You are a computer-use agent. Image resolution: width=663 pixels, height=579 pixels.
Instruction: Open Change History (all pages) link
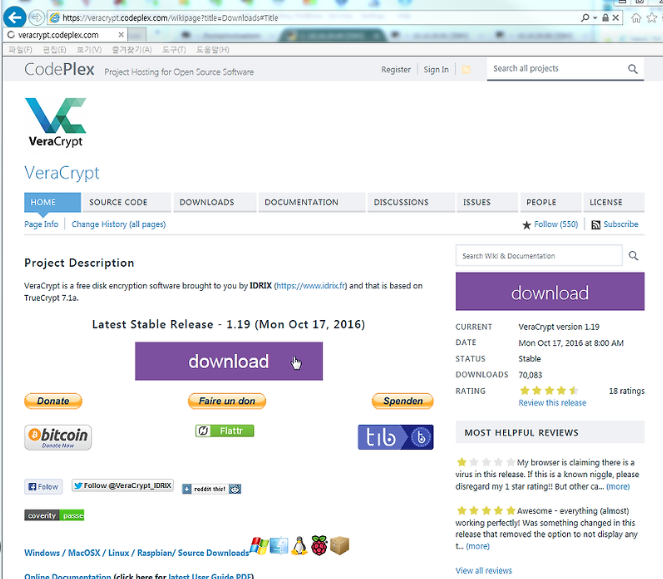tap(118, 224)
